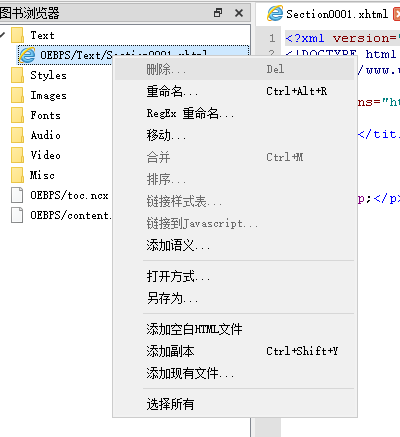
Task: Click the float/undock icon of 图书浏览器 panel
Action: [218, 13]
